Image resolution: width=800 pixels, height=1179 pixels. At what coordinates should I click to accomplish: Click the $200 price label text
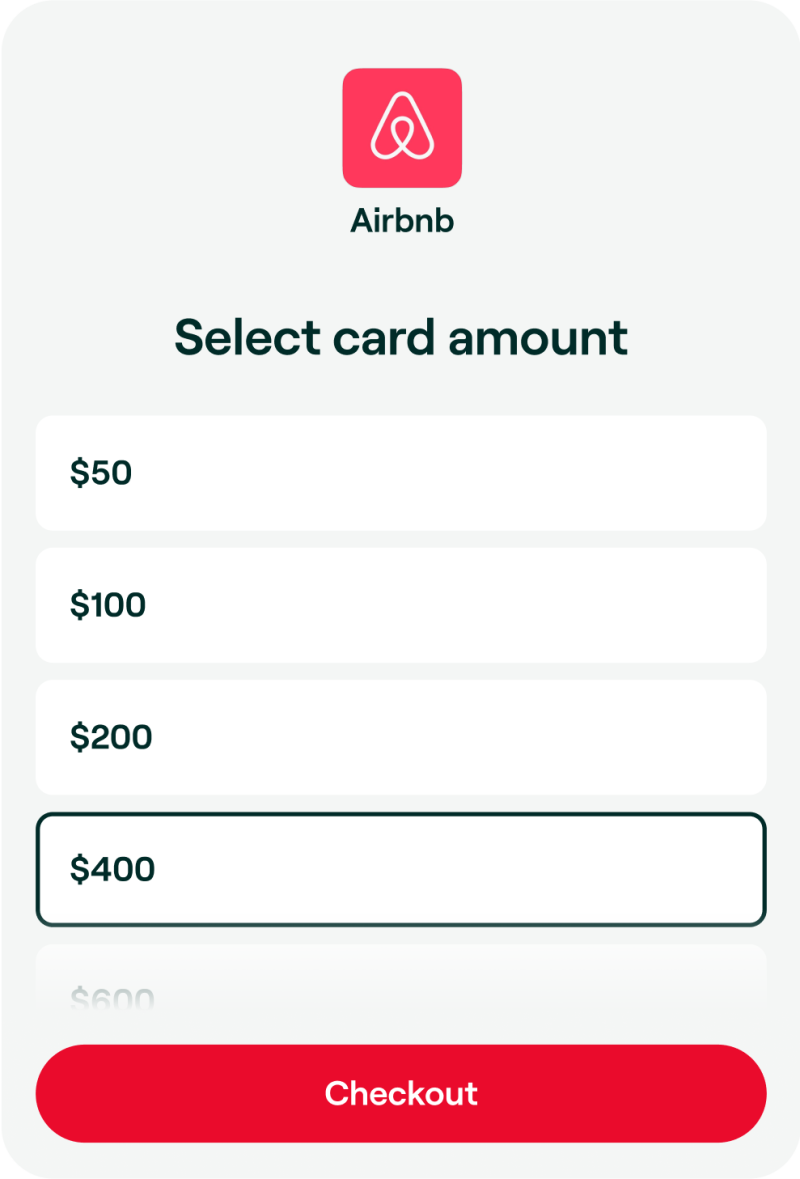[111, 738]
